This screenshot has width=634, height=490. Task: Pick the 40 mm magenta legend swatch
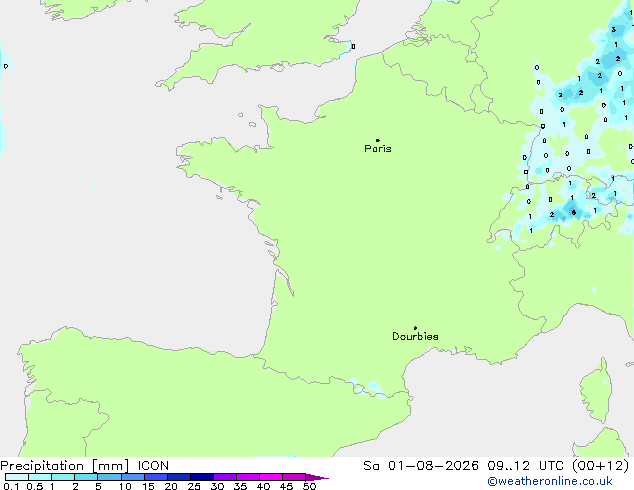pos(271,477)
